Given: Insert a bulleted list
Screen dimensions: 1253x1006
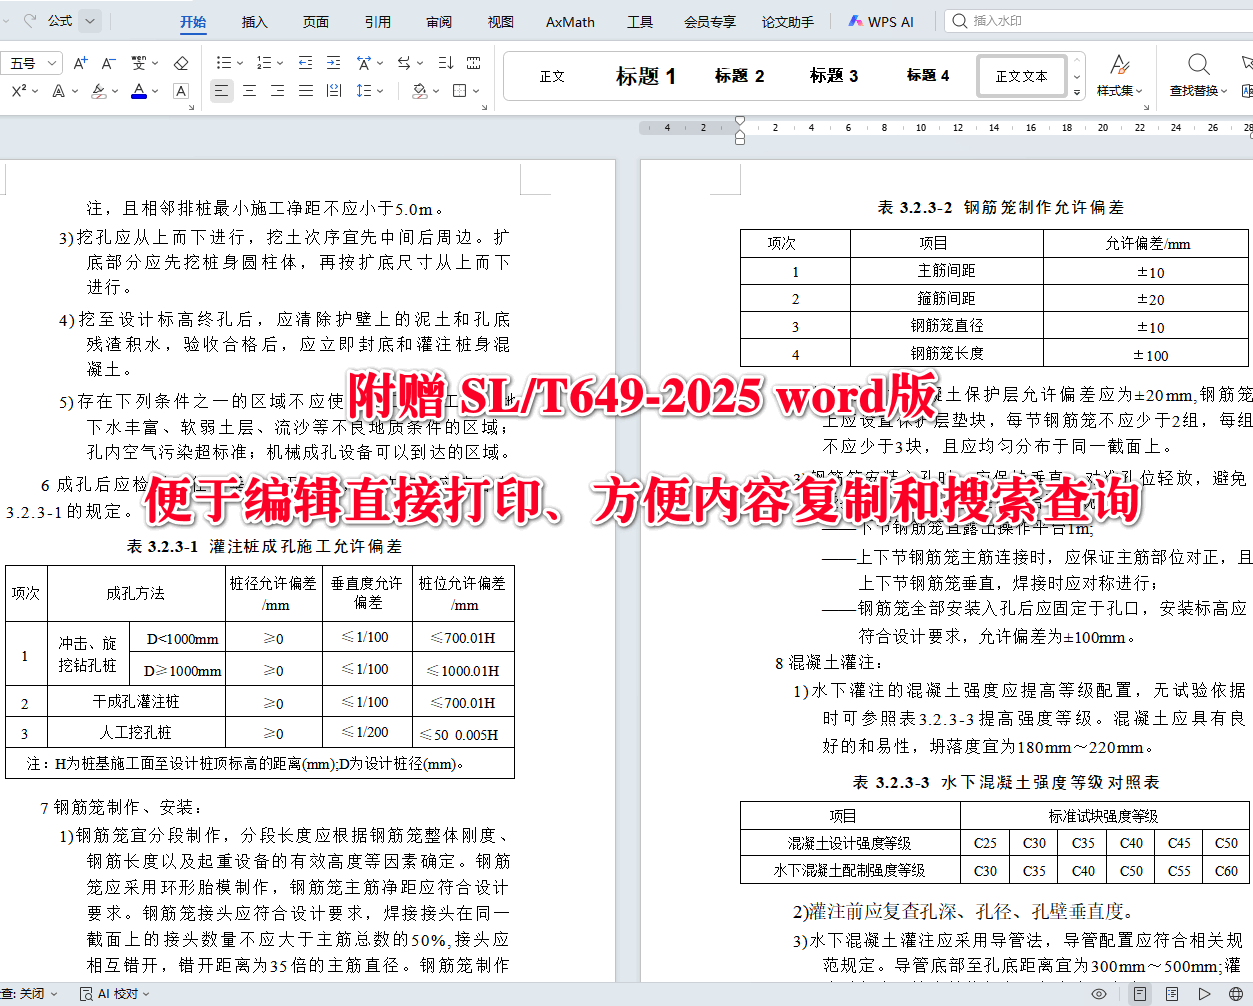Looking at the screenshot, I should coord(223,63).
